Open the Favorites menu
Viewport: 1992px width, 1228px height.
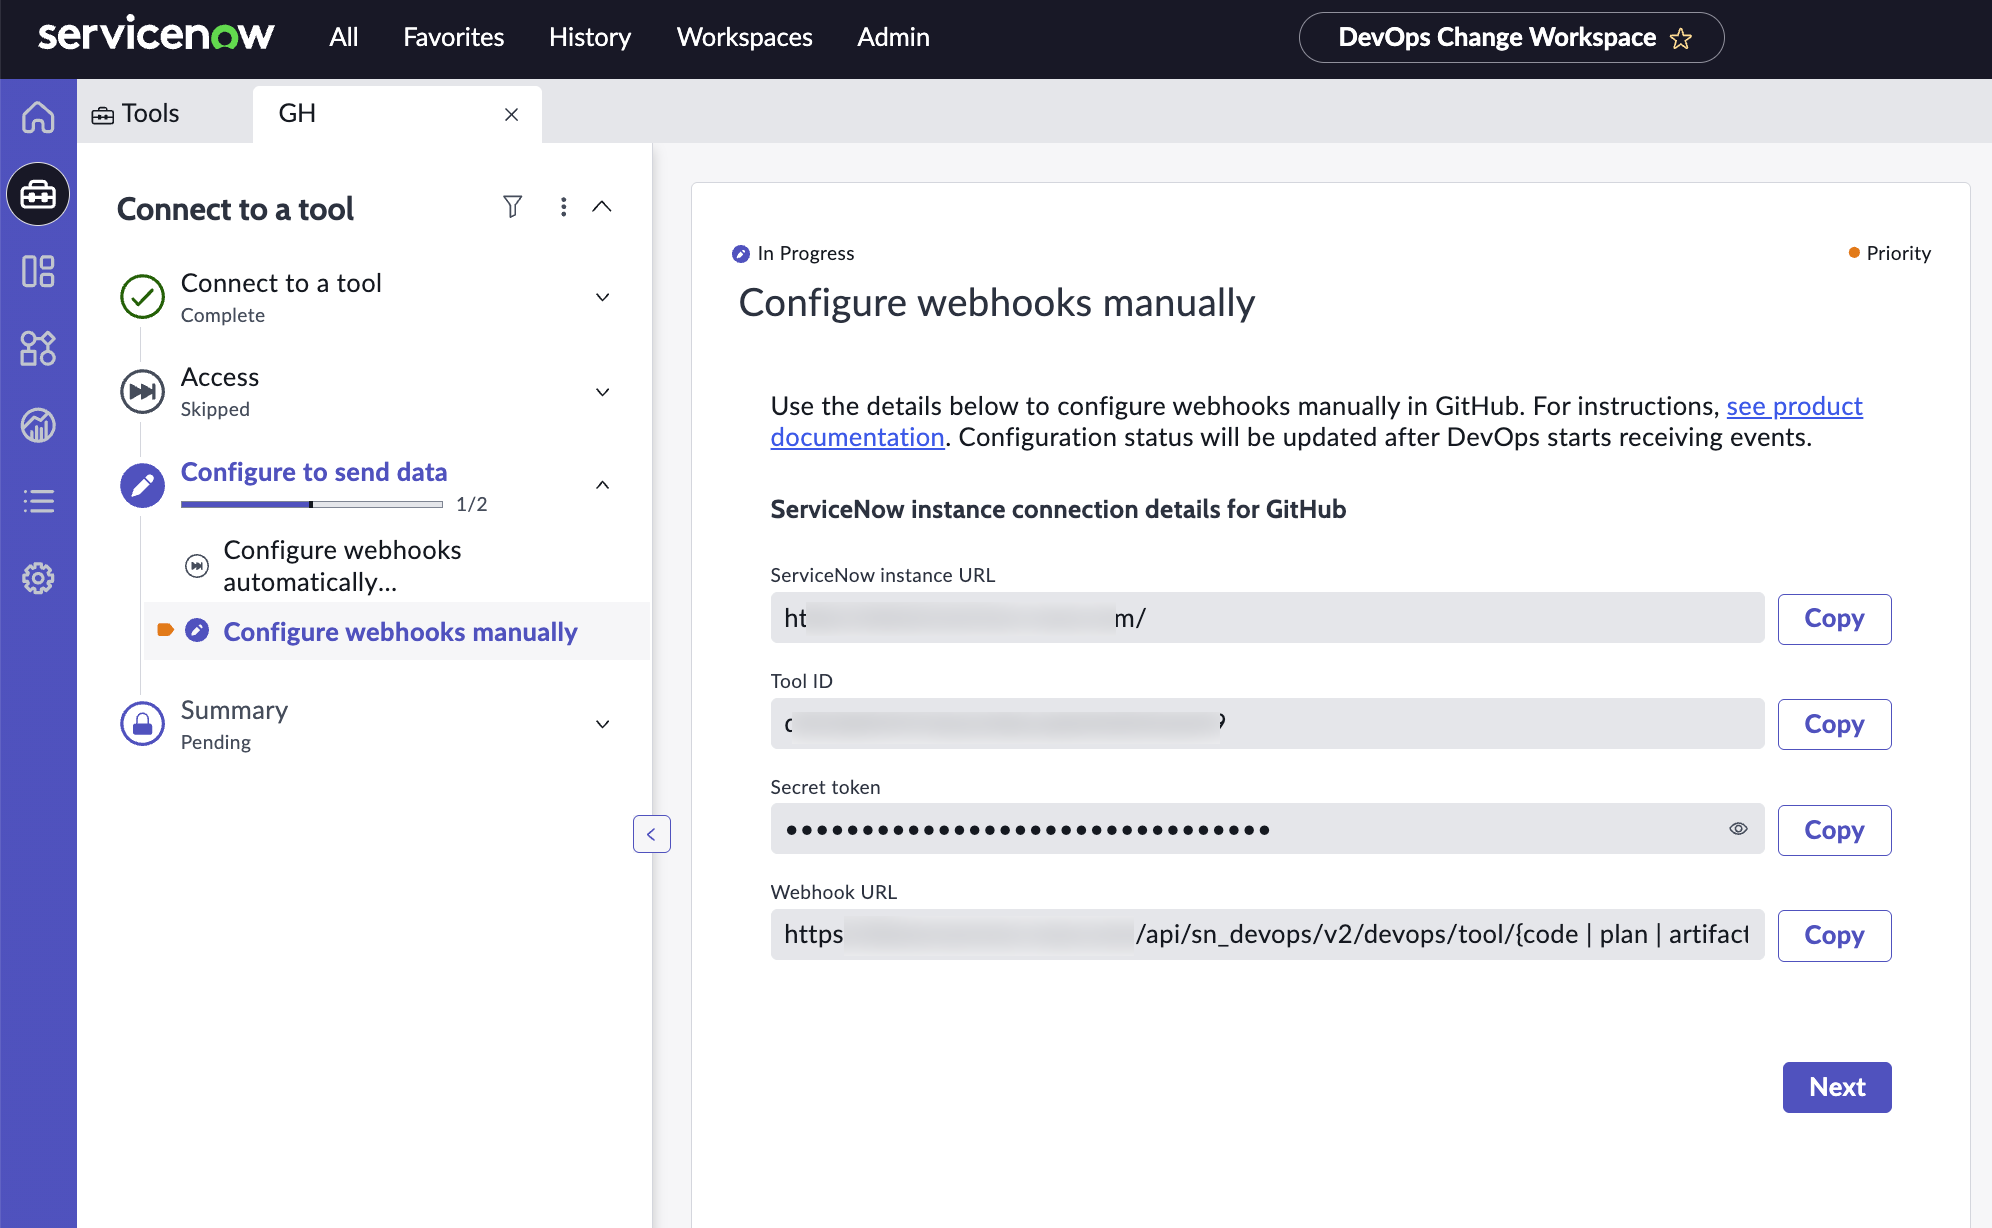pos(454,37)
